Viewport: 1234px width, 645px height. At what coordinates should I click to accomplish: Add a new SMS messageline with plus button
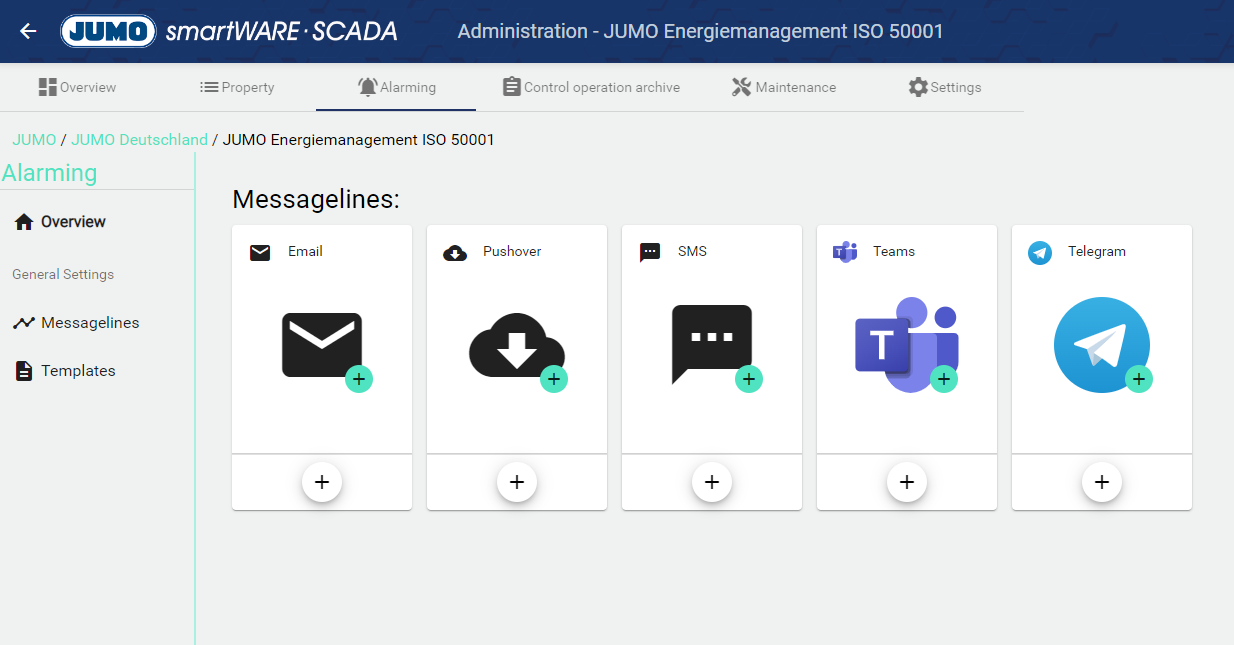click(x=712, y=482)
